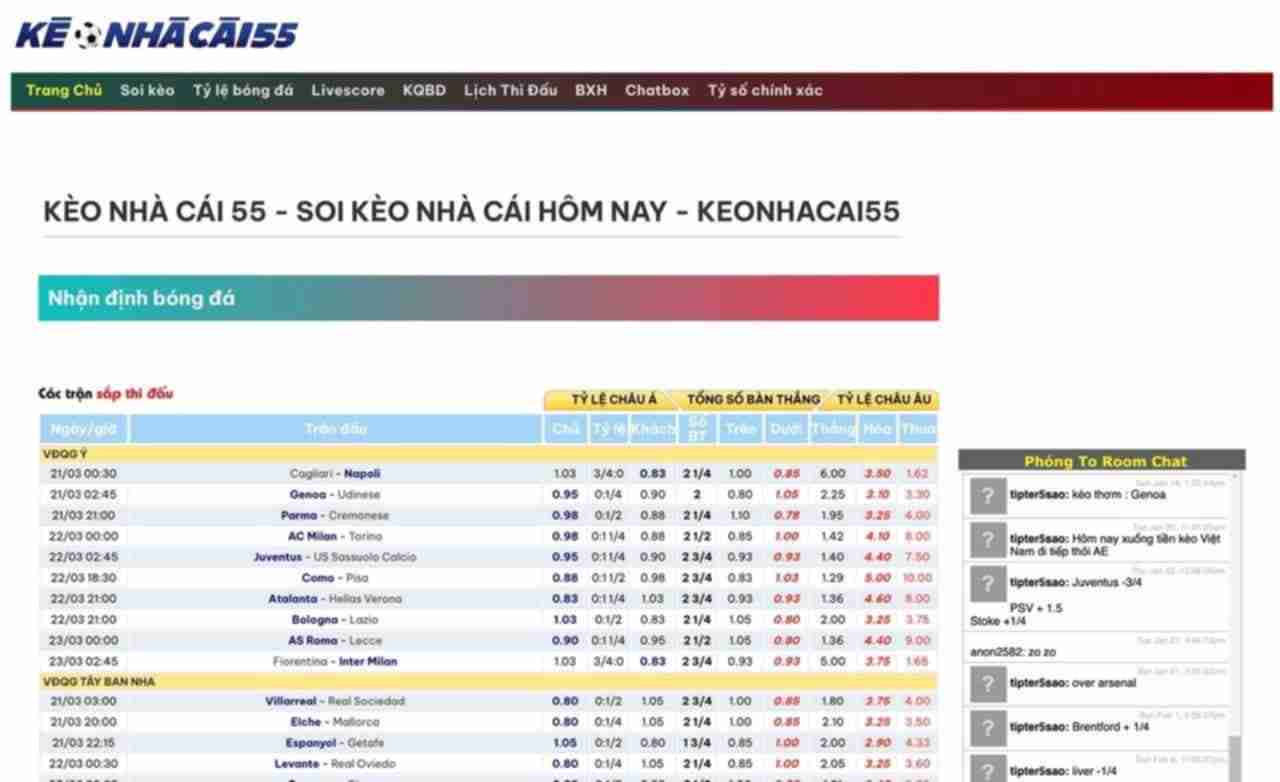Click avatar next to "Juventus -3/4" chat message

pos(987,583)
